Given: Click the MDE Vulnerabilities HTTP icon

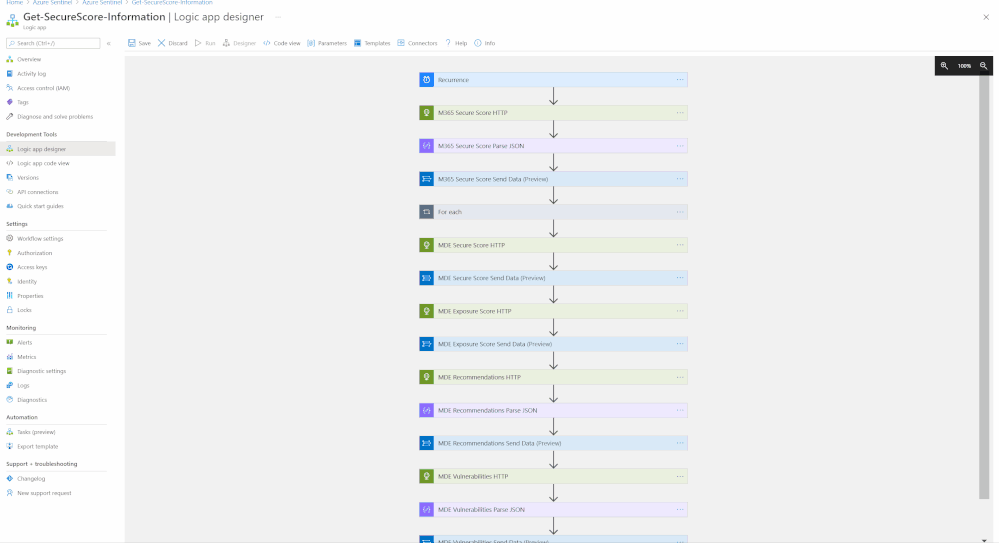Looking at the screenshot, I should [426, 477].
